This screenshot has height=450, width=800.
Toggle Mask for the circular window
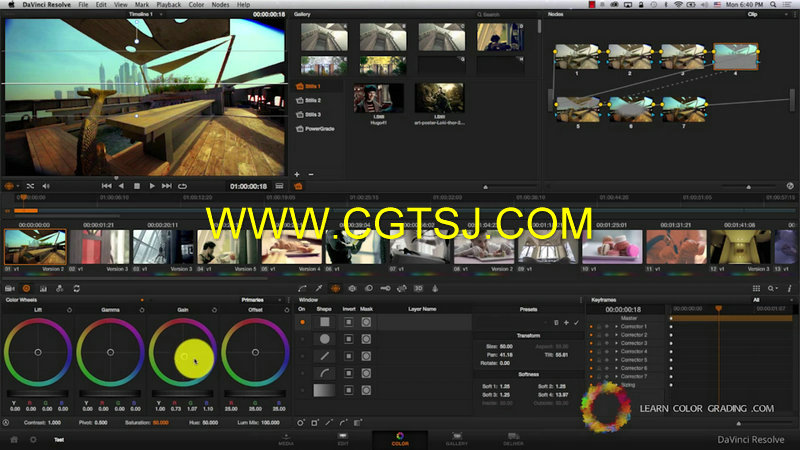coord(366,339)
